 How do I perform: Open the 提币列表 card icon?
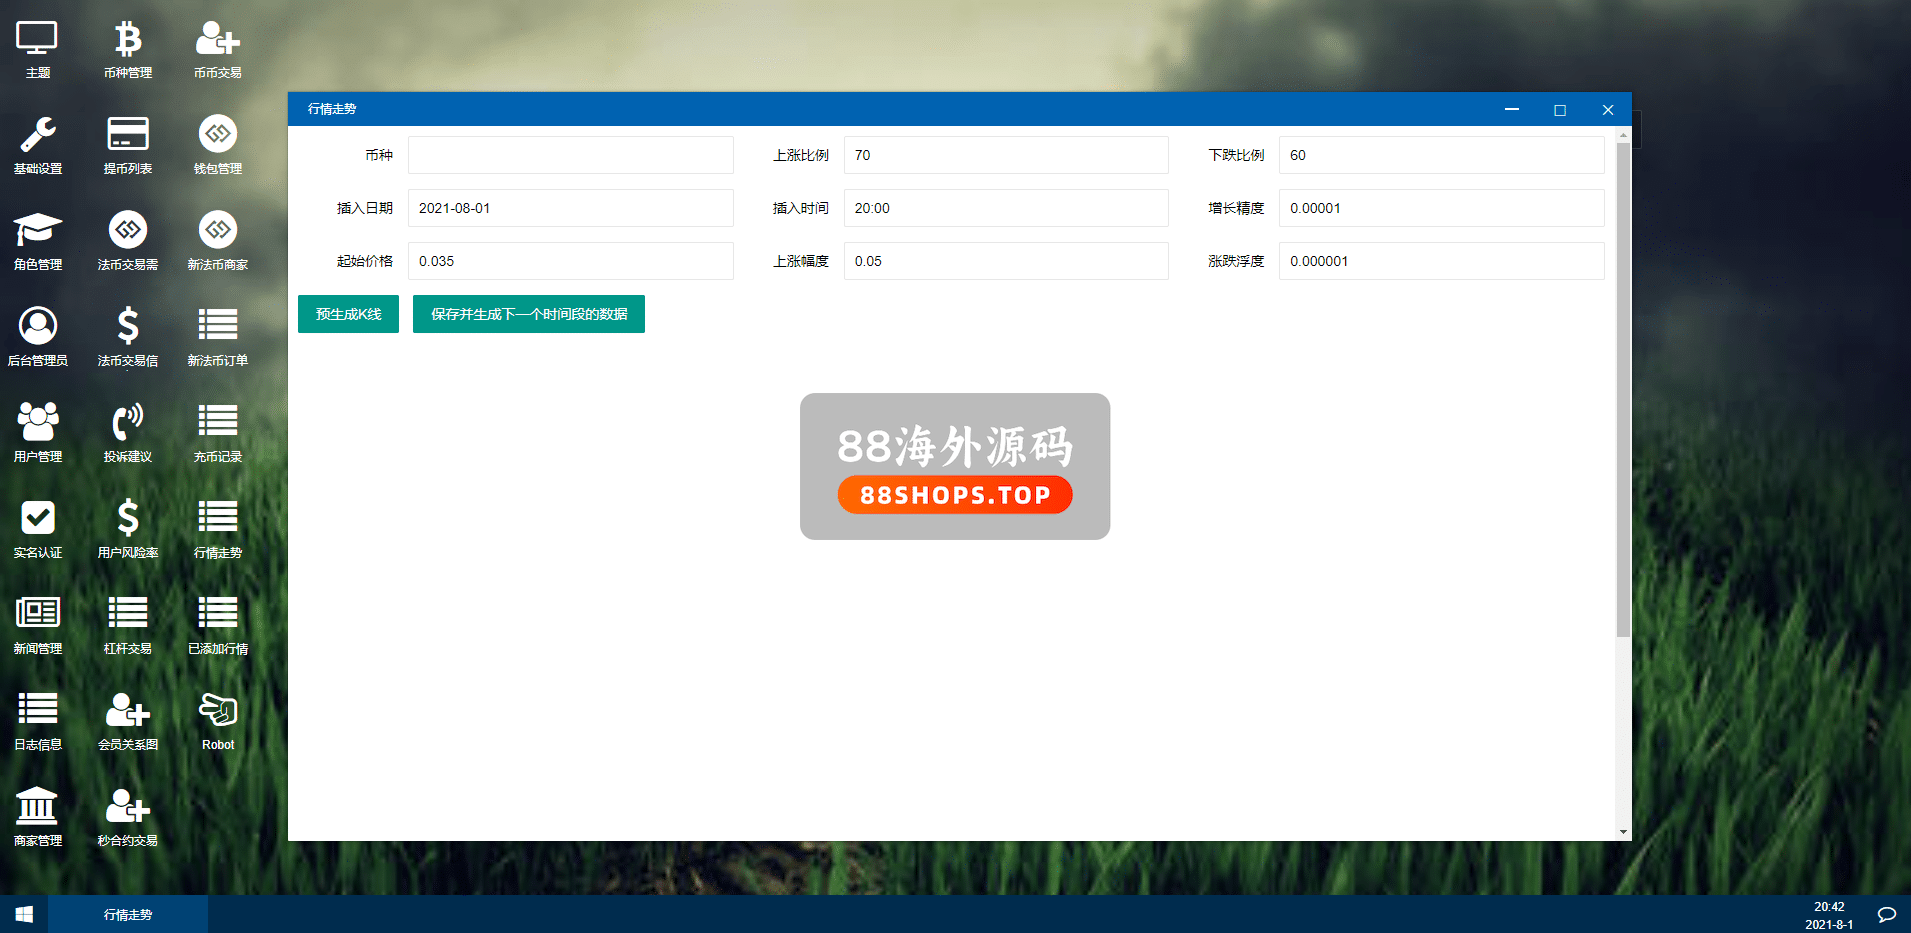[x=128, y=135]
